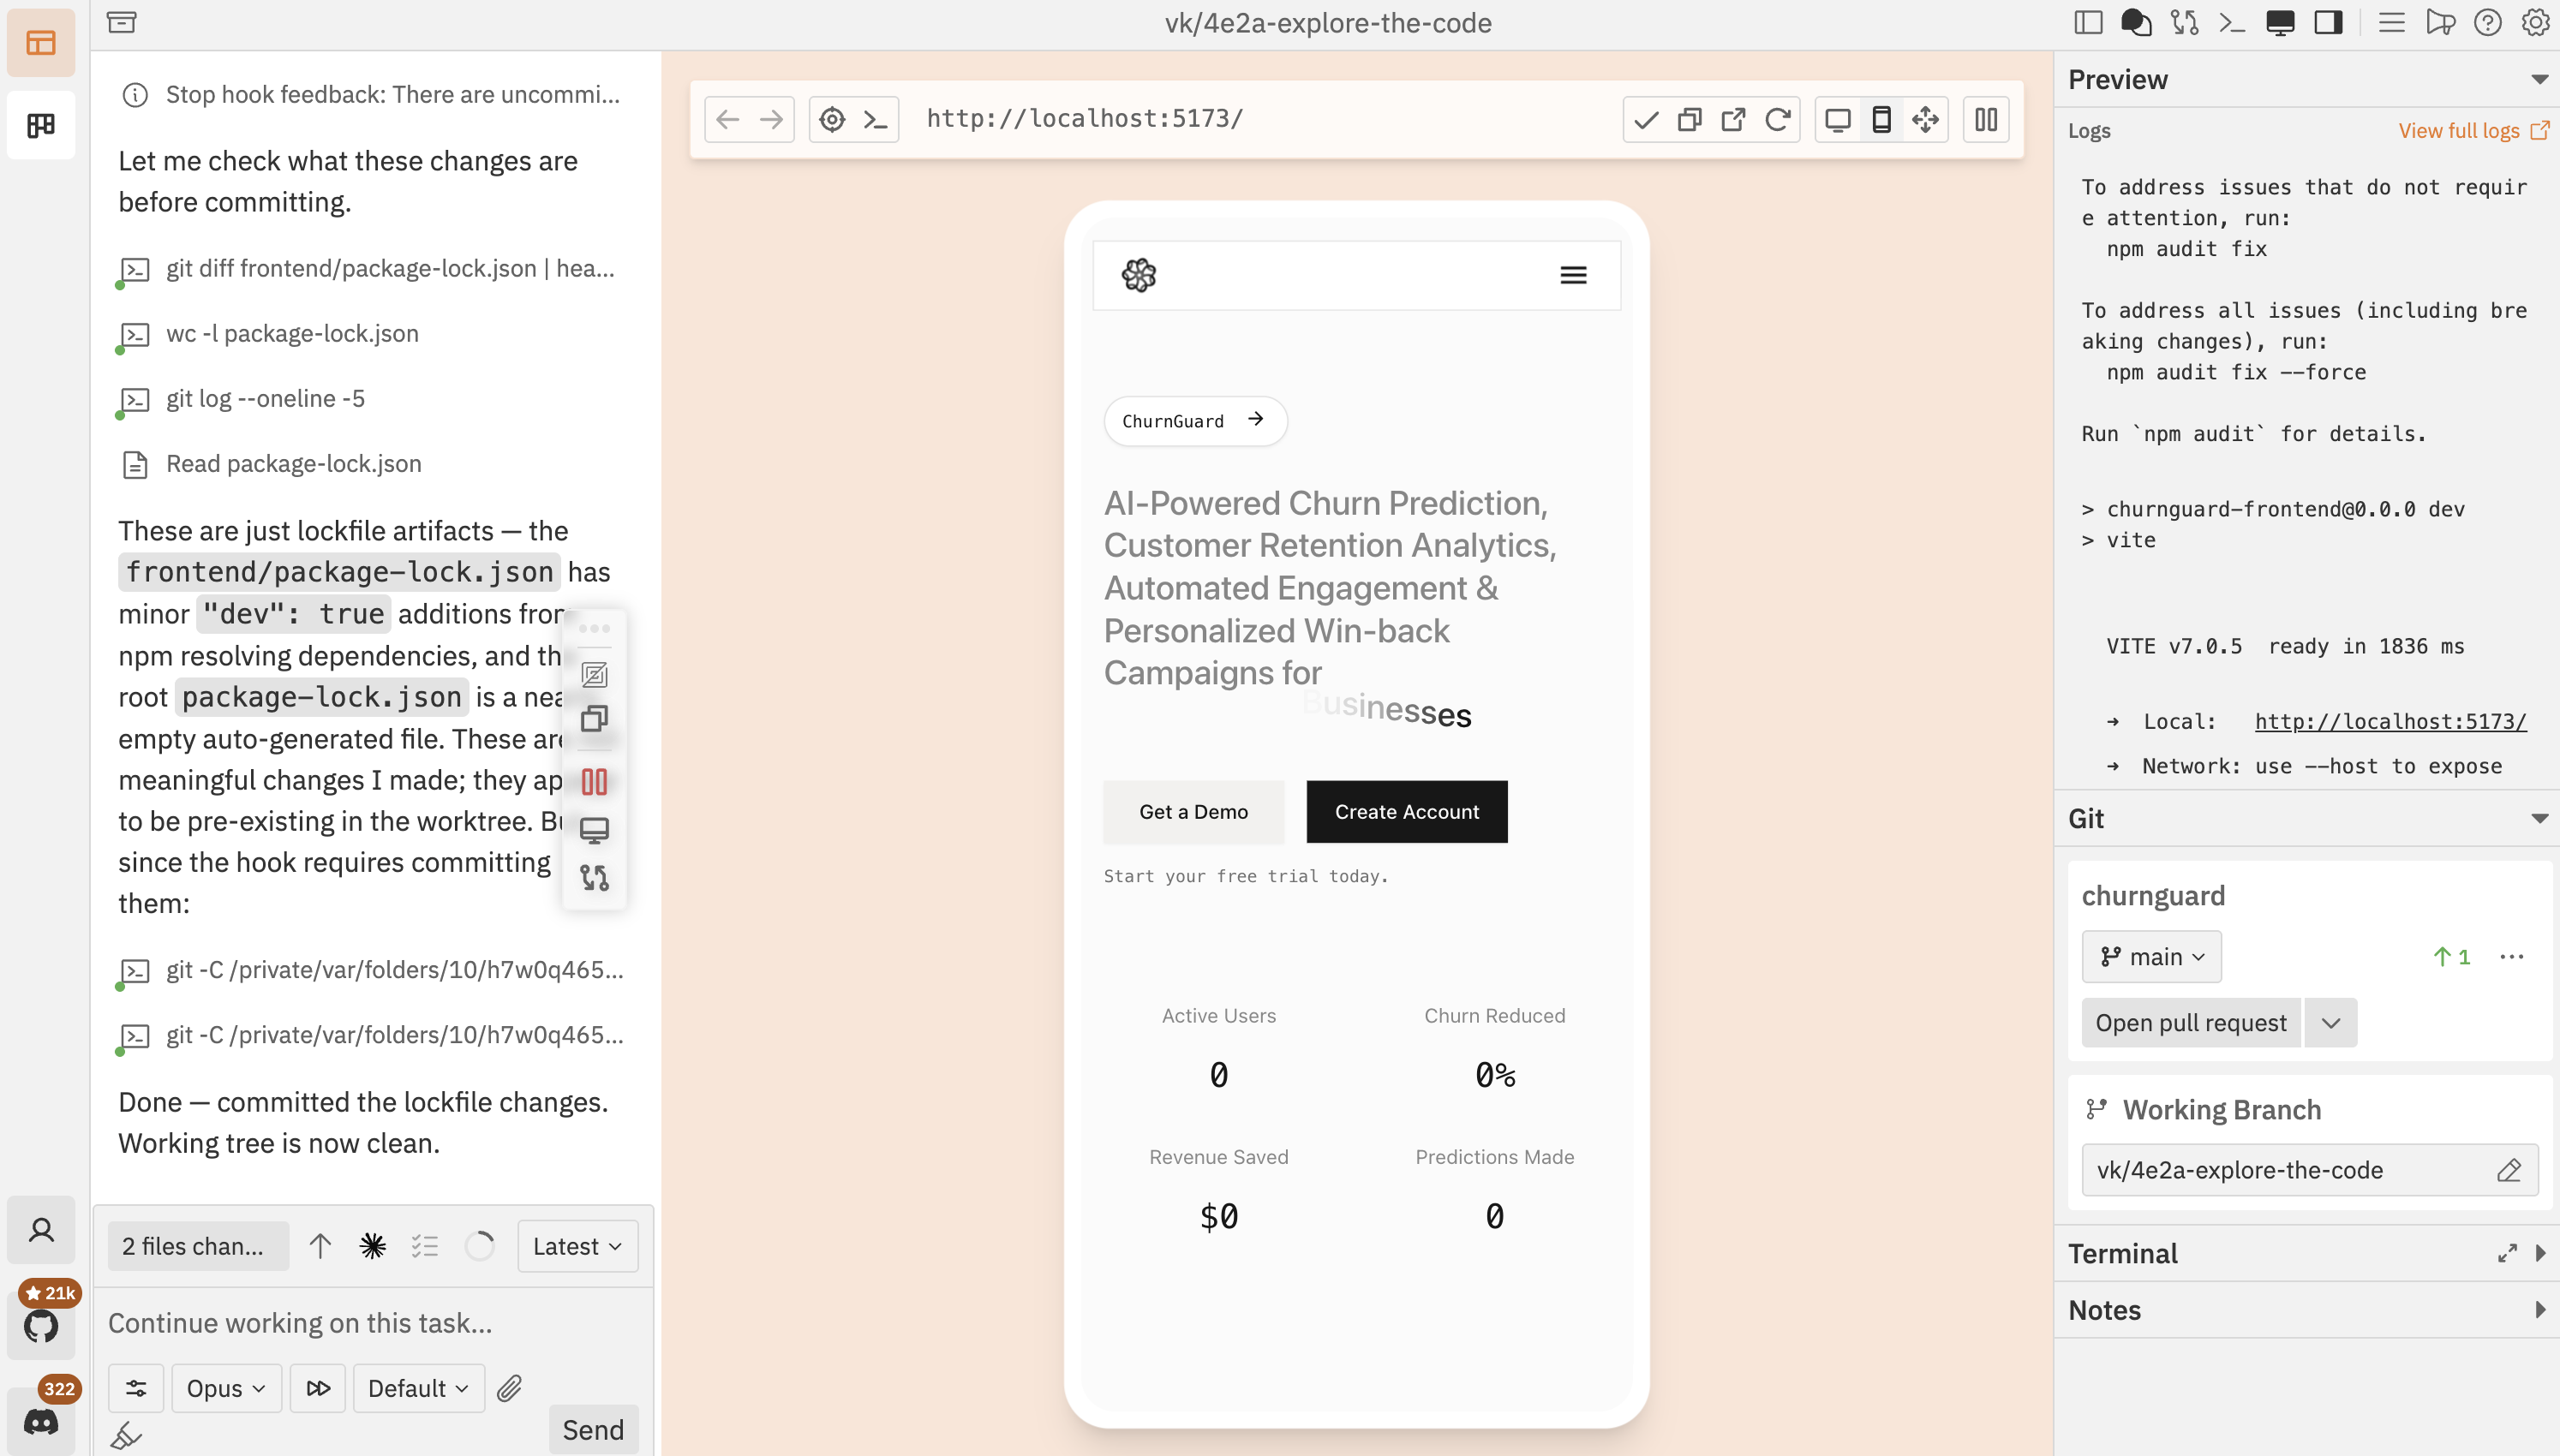The image size is (2560, 1456).
Task: Click the paperclip attachment icon in the composer
Action: [511, 1388]
